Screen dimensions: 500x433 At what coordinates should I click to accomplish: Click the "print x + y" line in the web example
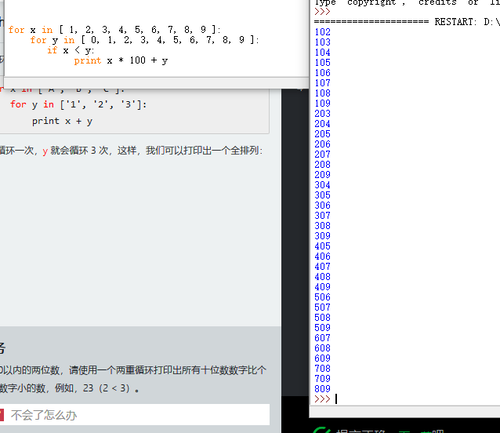pos(62,121)
